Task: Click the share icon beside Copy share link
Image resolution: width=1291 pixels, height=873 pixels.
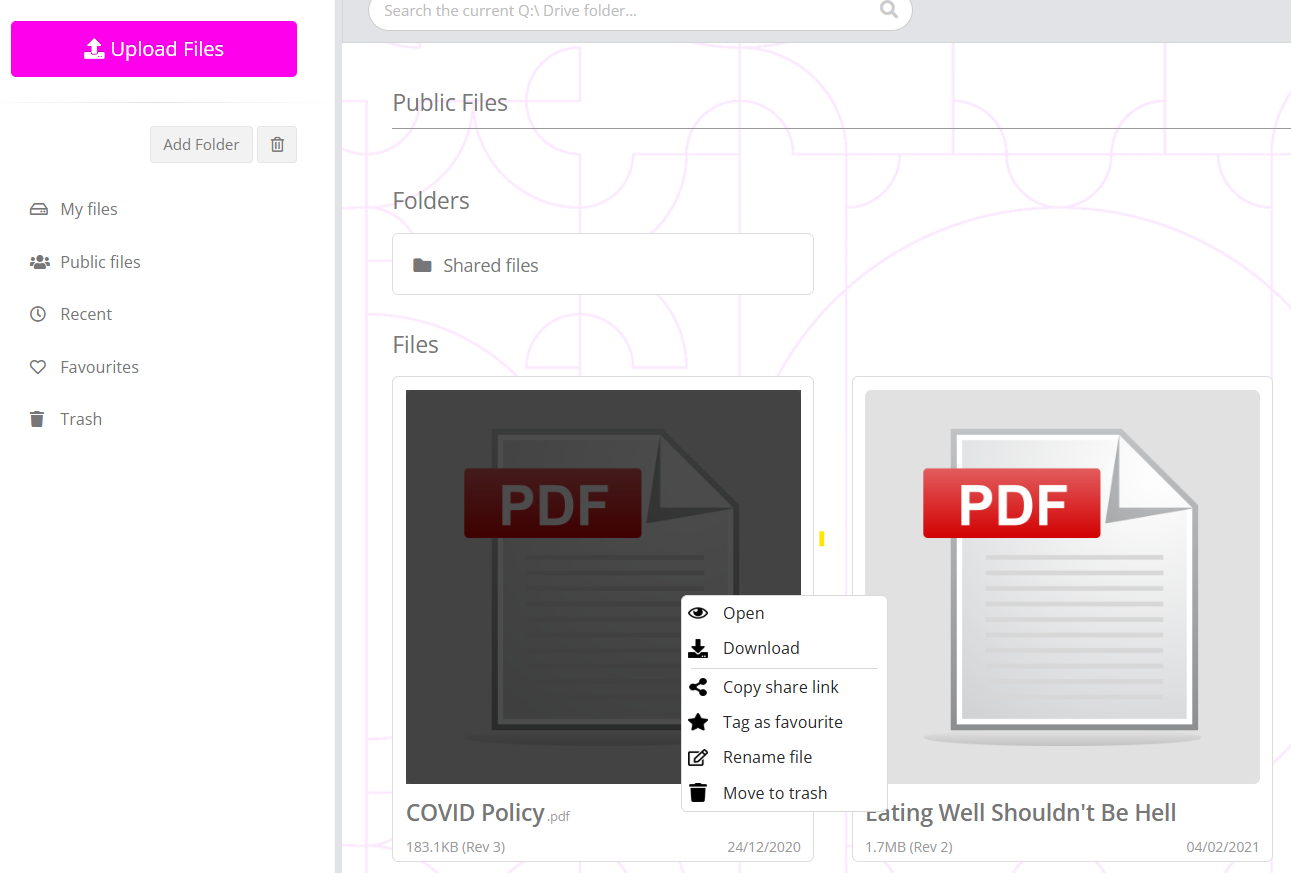Action: pos(698,687)
